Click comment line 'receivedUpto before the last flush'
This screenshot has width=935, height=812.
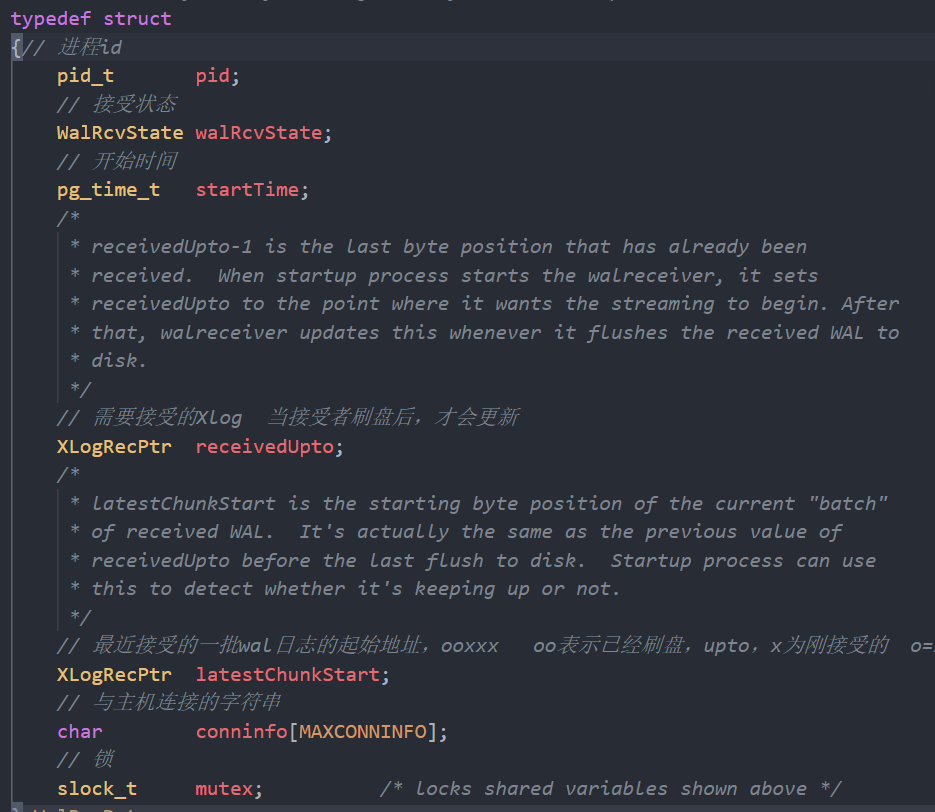473,560
